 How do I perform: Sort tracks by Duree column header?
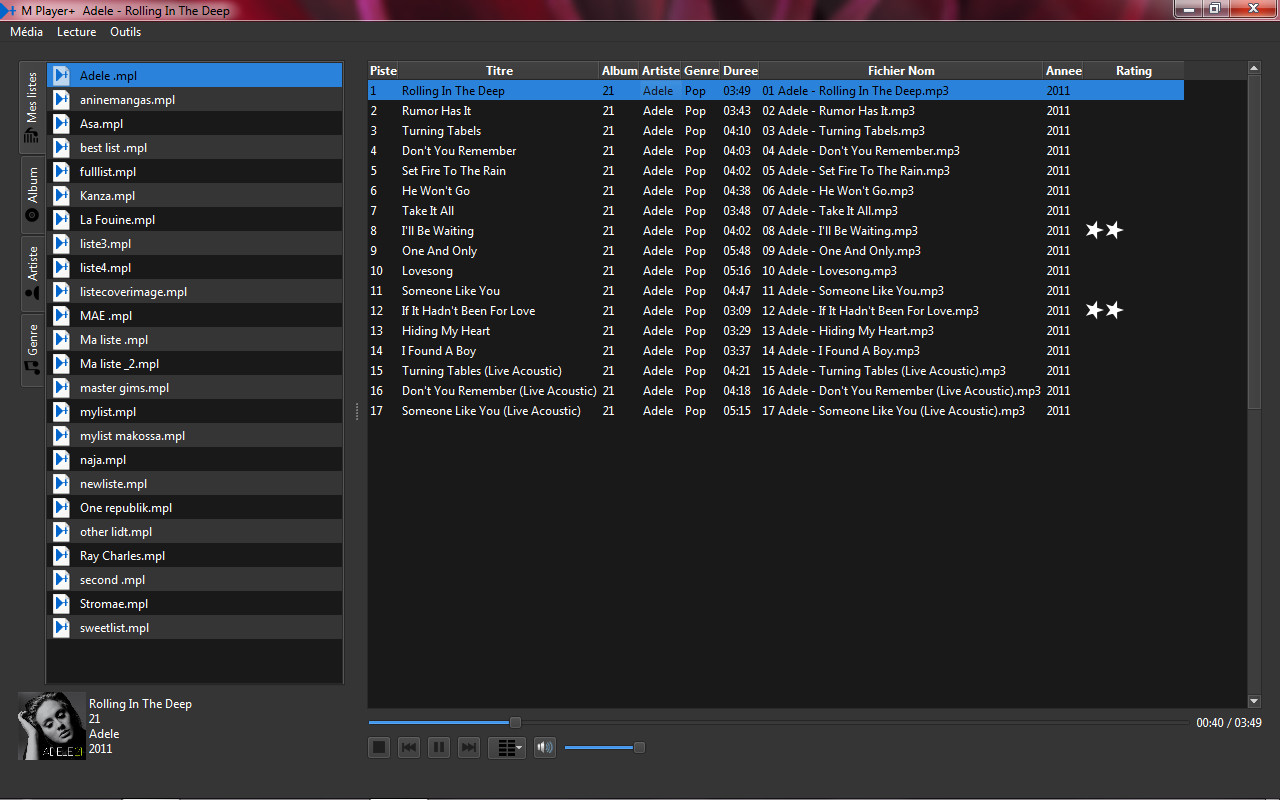[740, 71]
